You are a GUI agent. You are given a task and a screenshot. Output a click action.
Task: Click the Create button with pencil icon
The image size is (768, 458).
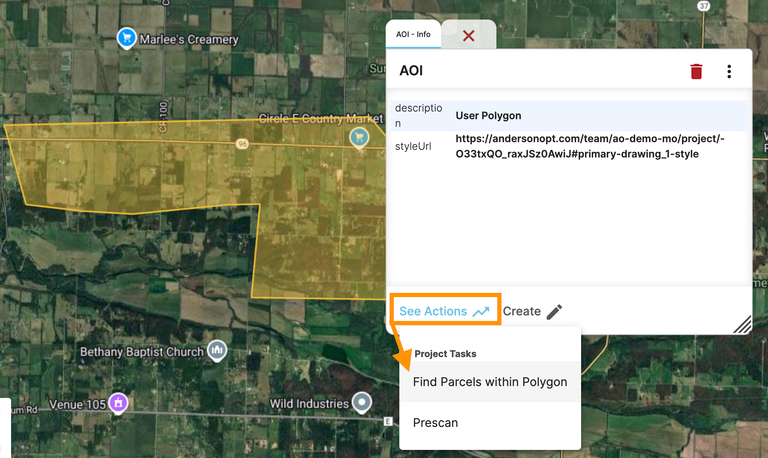(532, 312)
